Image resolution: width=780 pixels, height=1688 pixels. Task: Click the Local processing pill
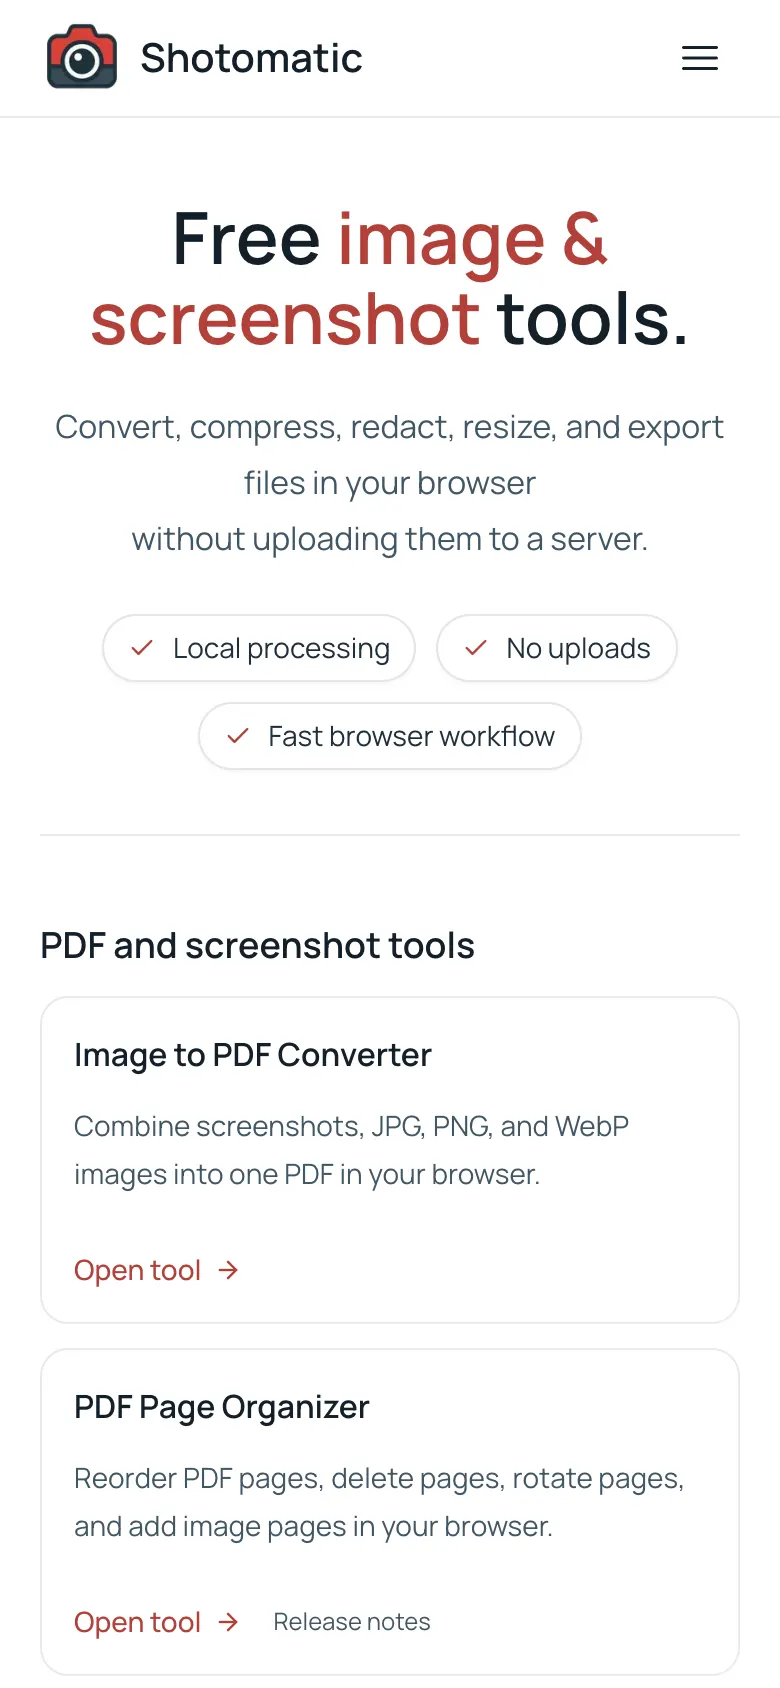[259, 648]
